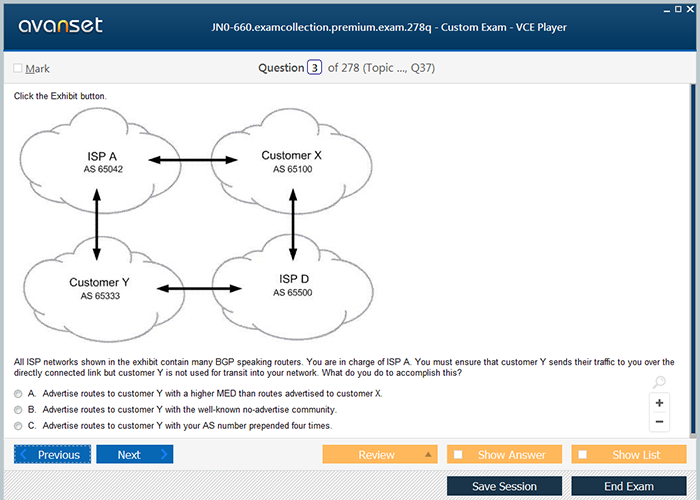Minimize the VCE Player window
Viewport: 700px width, 500px height.
pyautogui.click(x=667, y=9)
